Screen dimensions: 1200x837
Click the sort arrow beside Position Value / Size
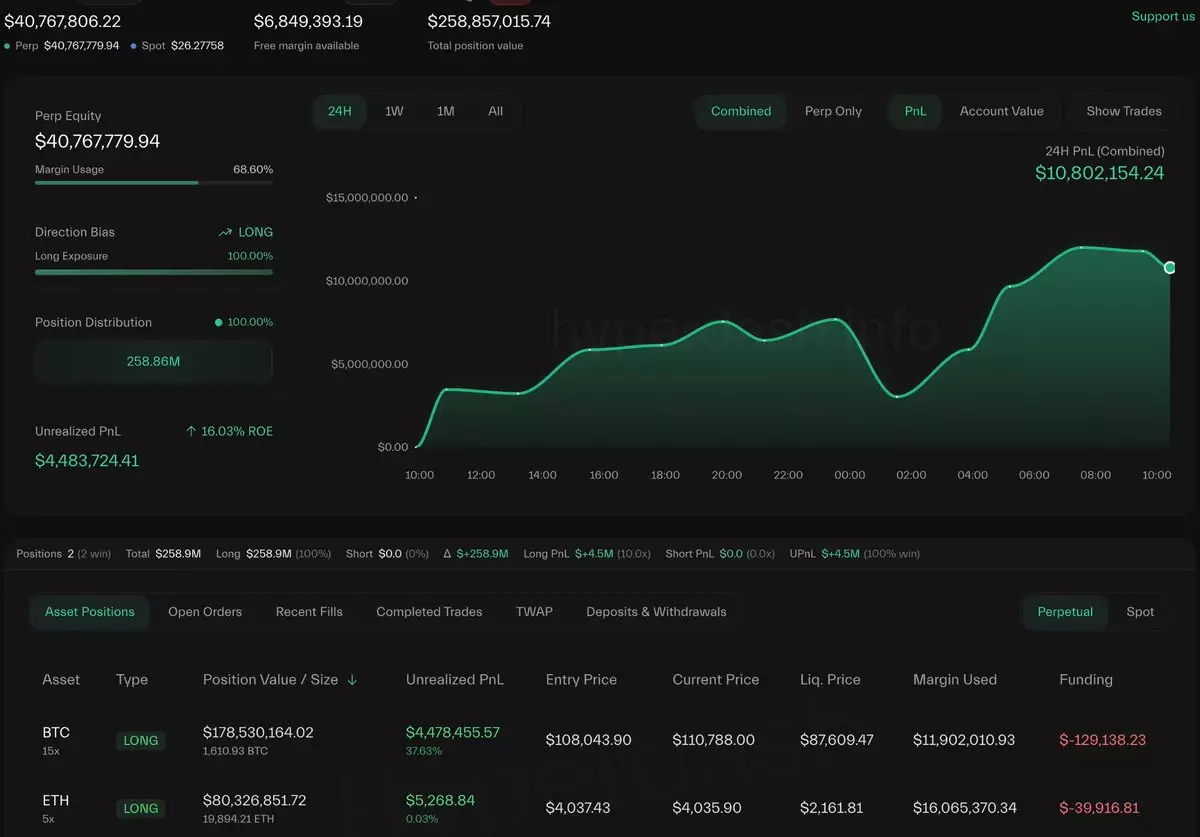352,680
